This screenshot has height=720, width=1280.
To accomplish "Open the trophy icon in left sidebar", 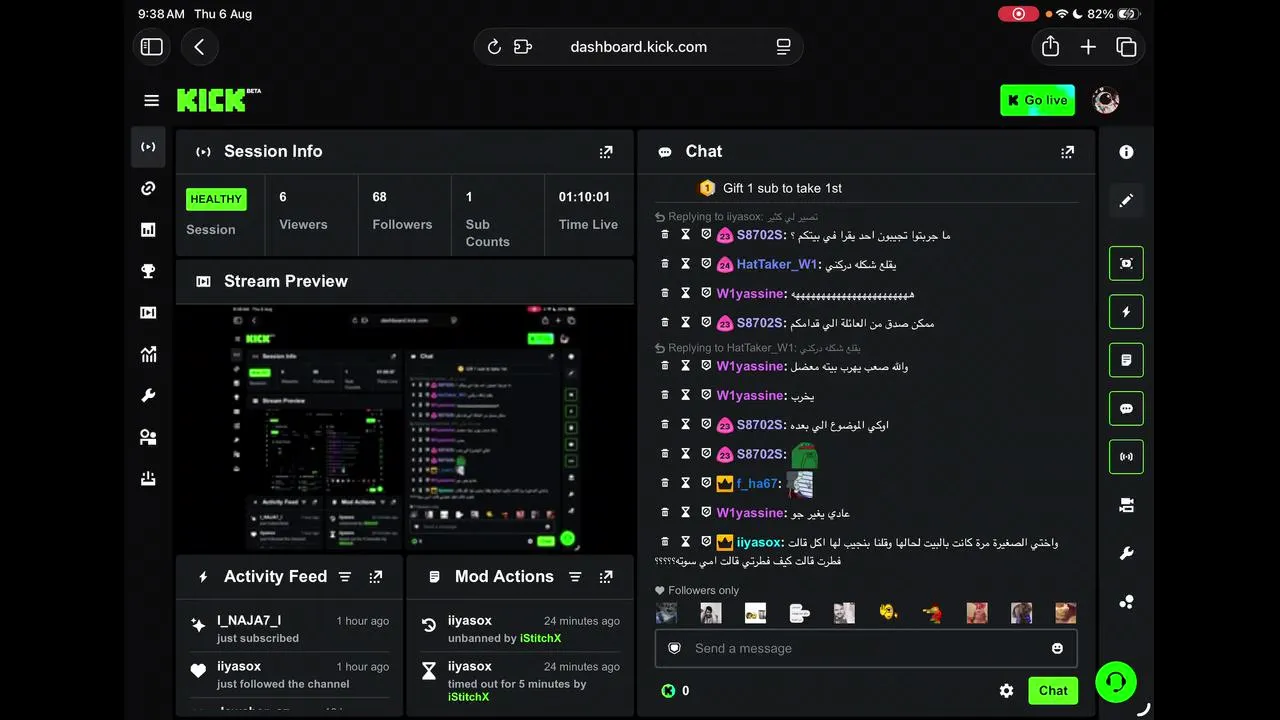I will (x=148, y=271).
